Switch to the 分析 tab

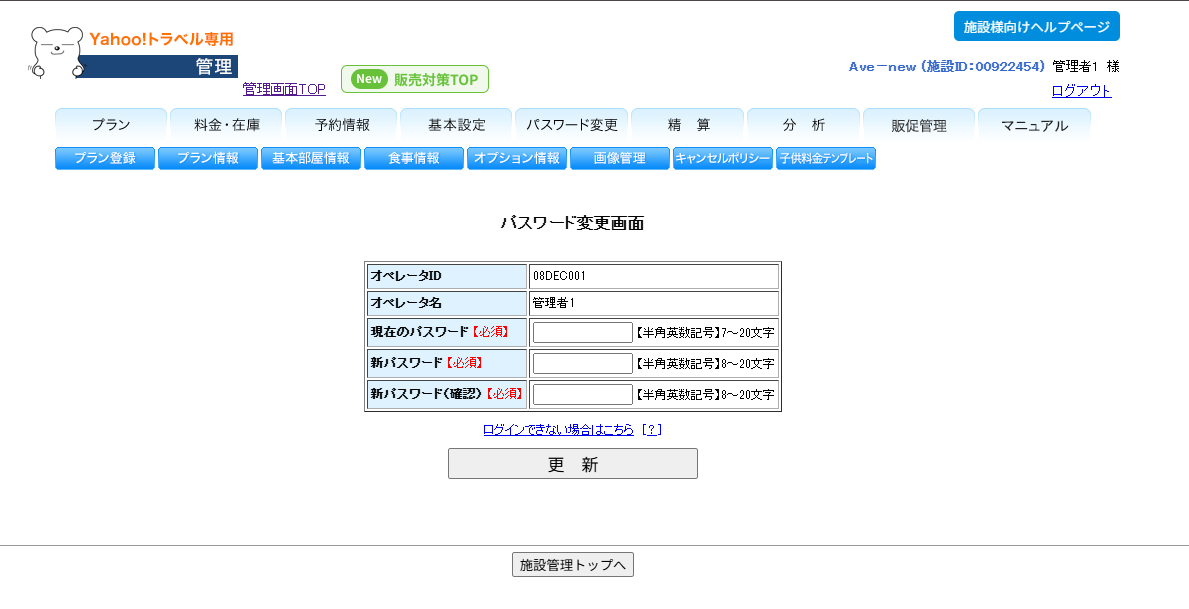[803, 124]
